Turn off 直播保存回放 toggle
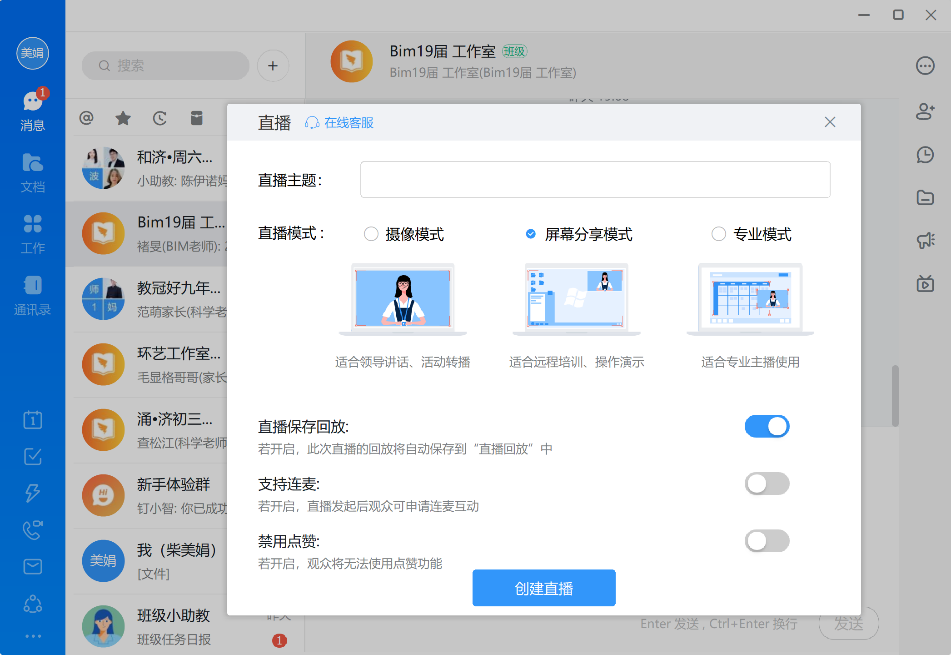The image size is (951, 655). tap(766, 427)
